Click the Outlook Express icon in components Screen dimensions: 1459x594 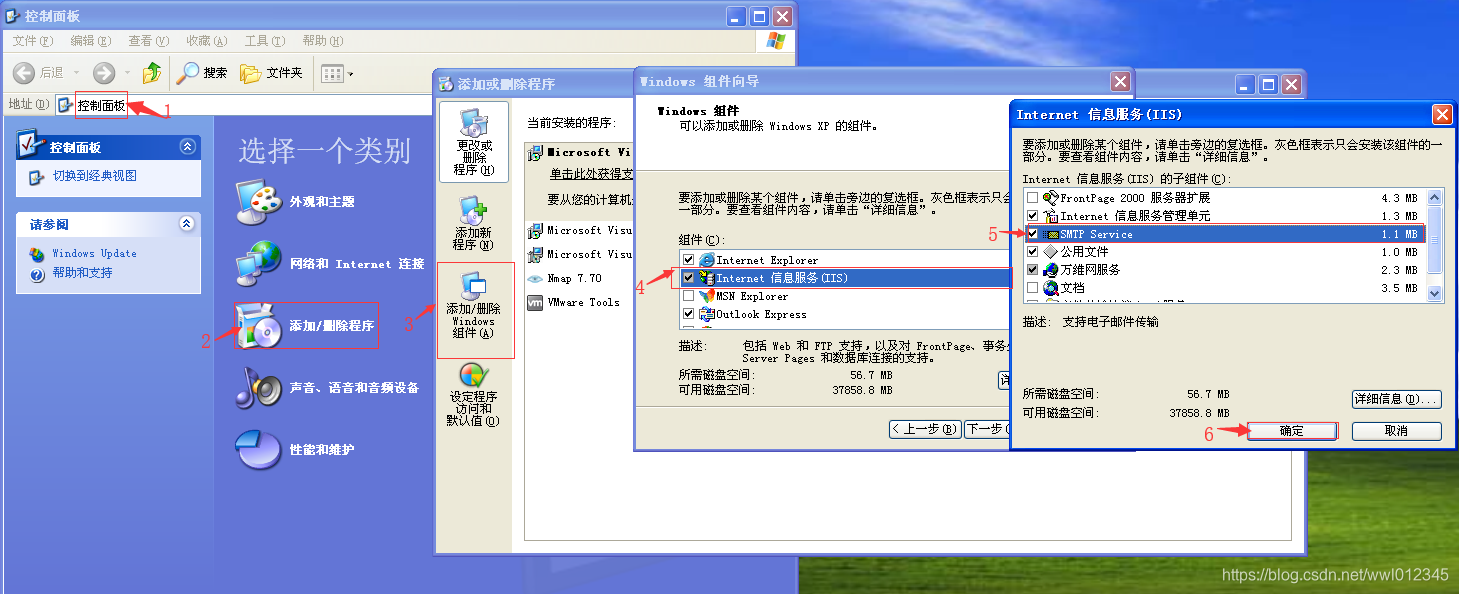pyautogui.click(x=706, y=314)
